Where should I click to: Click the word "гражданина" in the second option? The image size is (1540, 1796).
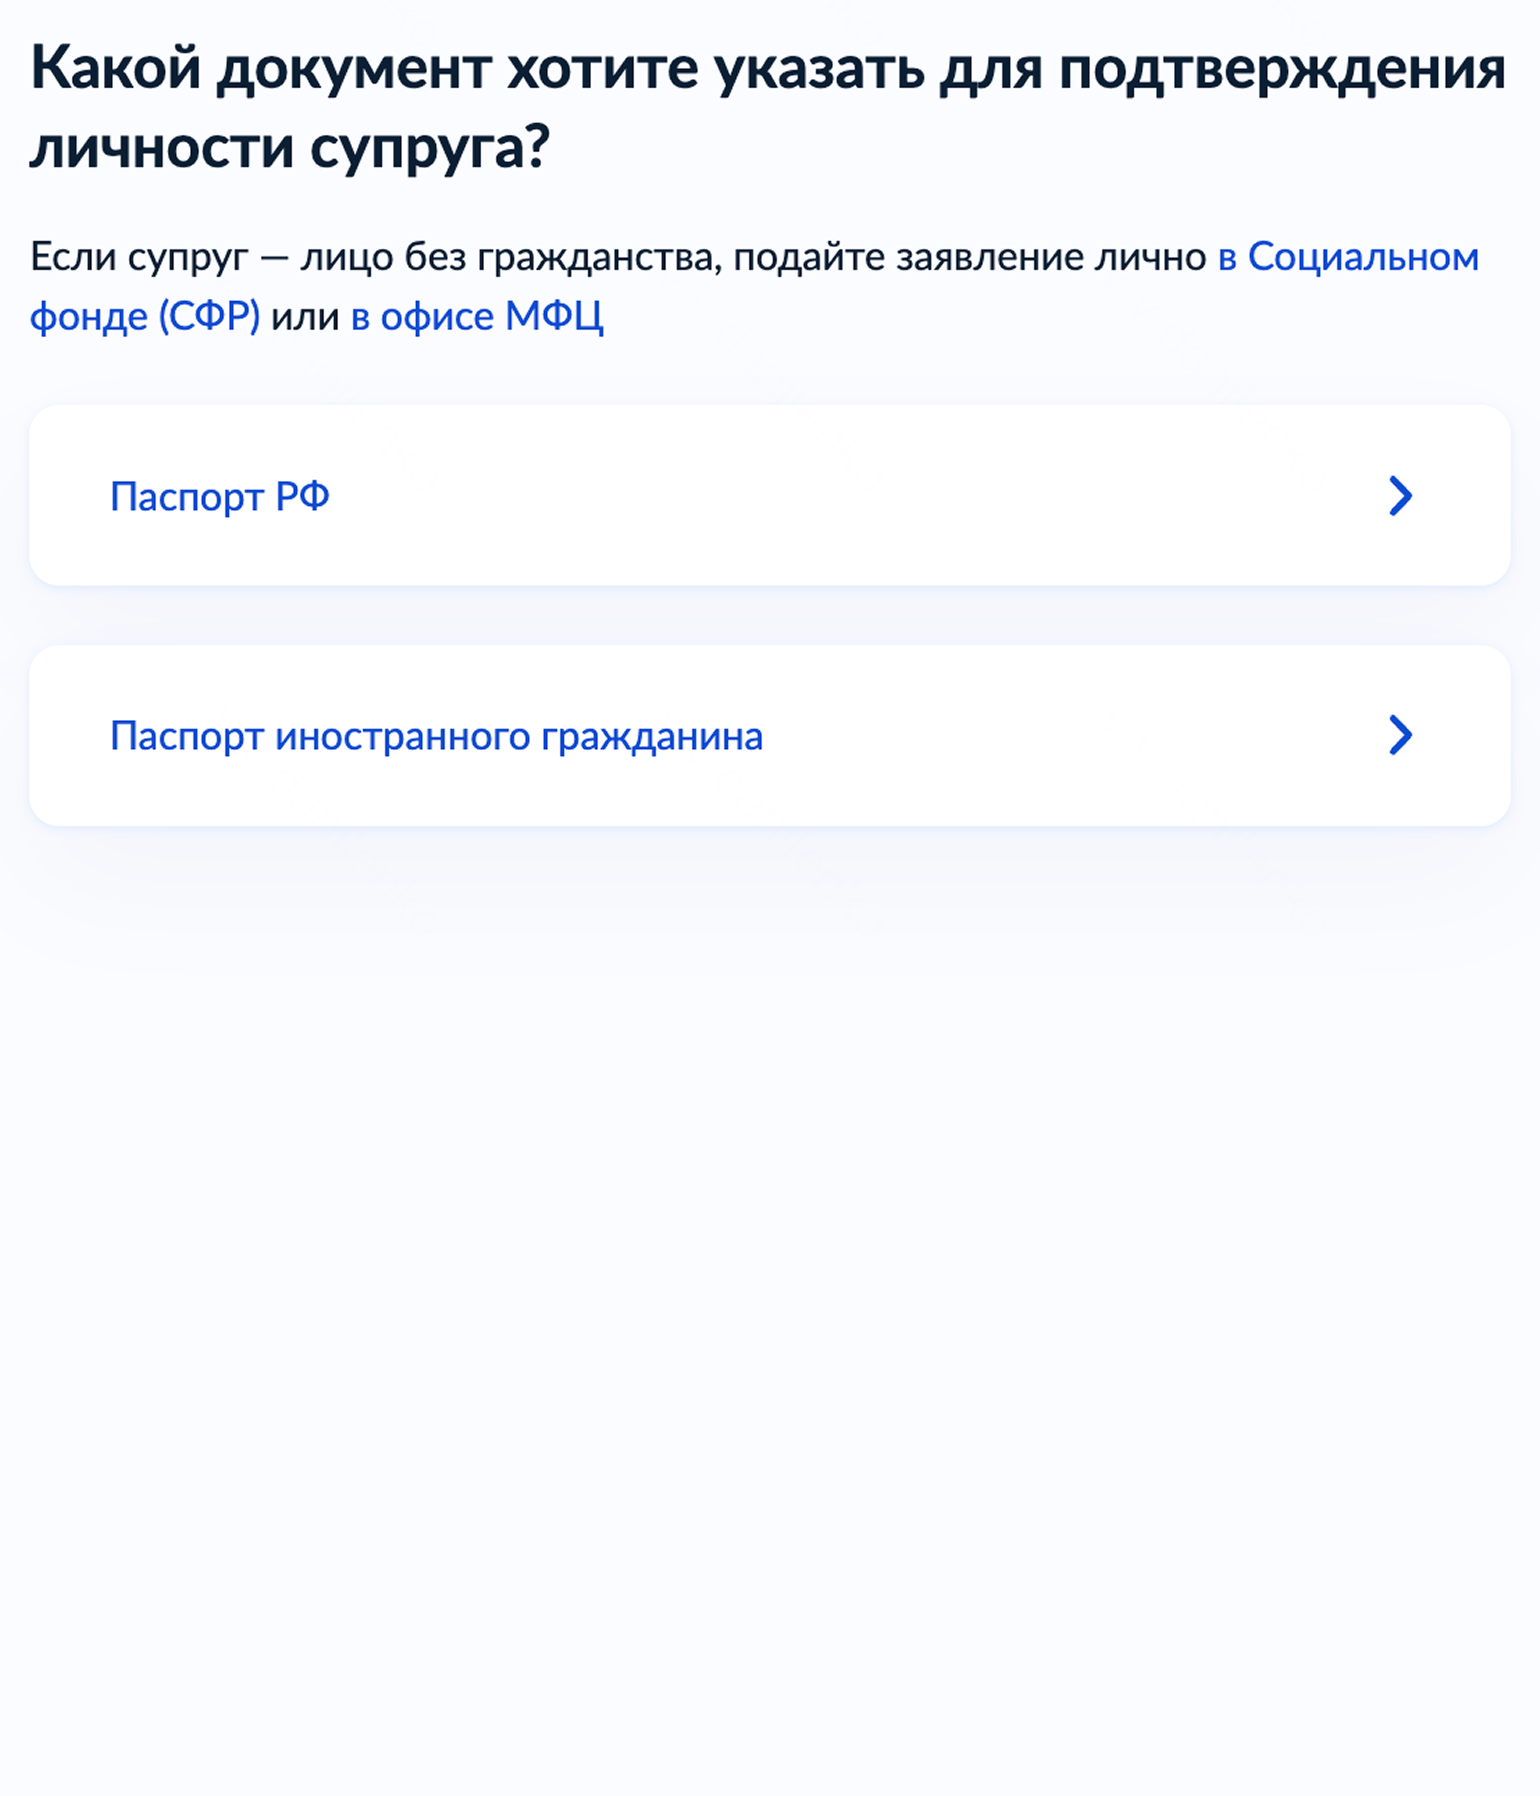[x=652, y=737]
